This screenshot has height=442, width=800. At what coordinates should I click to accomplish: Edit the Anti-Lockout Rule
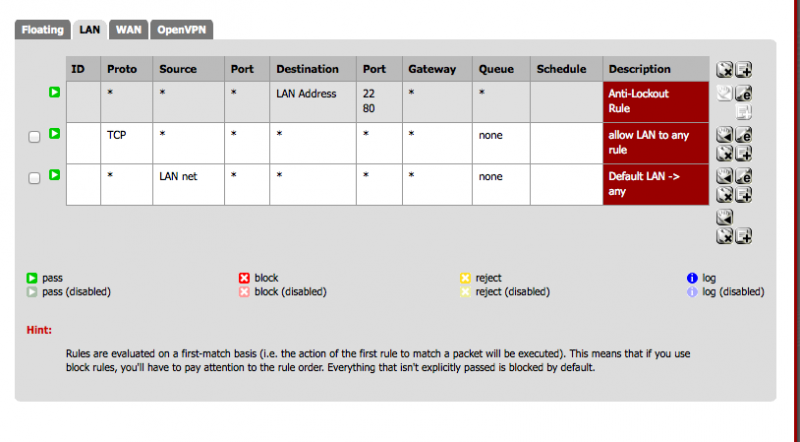point(743,94)
